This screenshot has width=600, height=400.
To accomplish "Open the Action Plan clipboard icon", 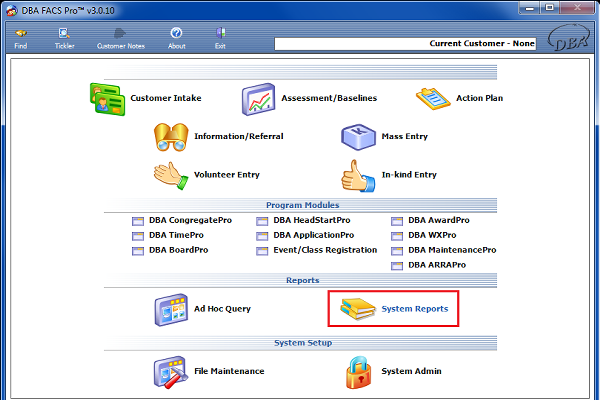I will tap(431, 99).
